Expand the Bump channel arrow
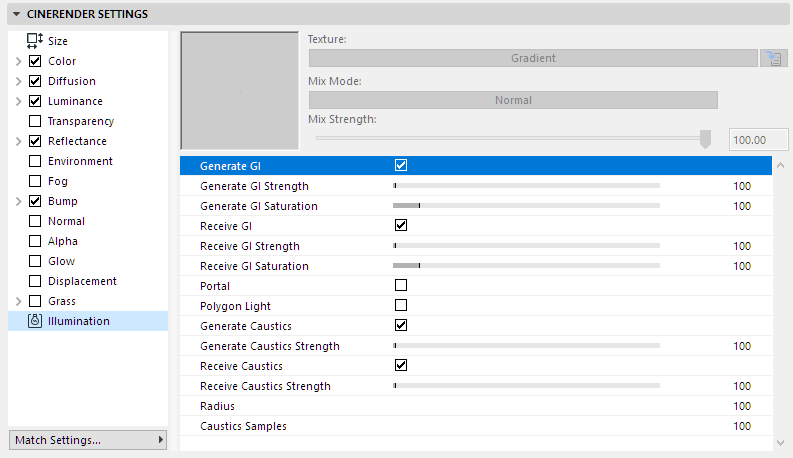Viewport: 793px width, 458px height. point(19,201)
